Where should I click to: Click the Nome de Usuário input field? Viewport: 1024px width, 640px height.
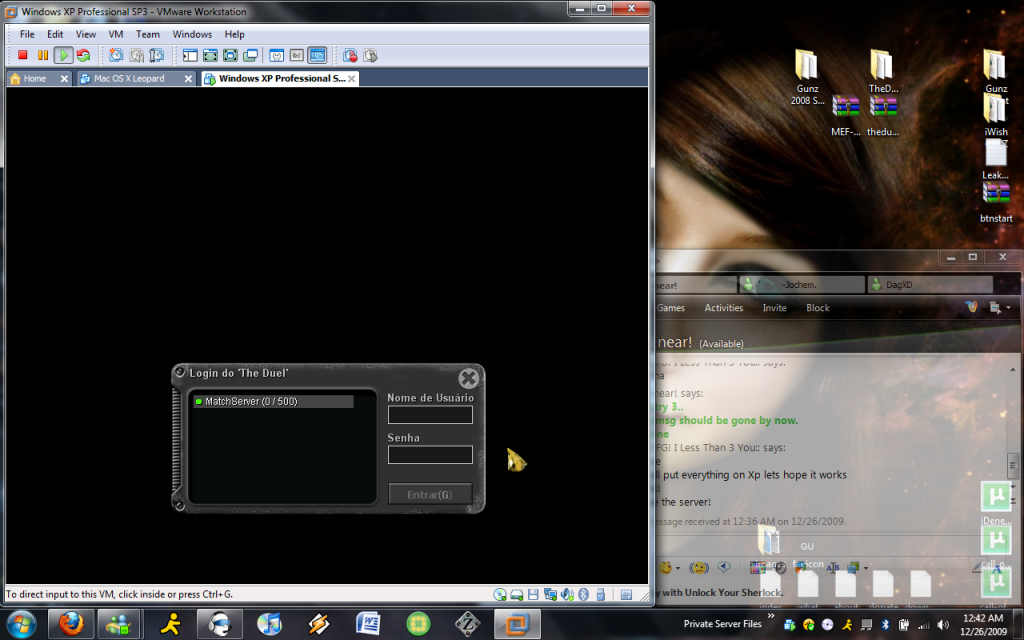pos(430,415)
